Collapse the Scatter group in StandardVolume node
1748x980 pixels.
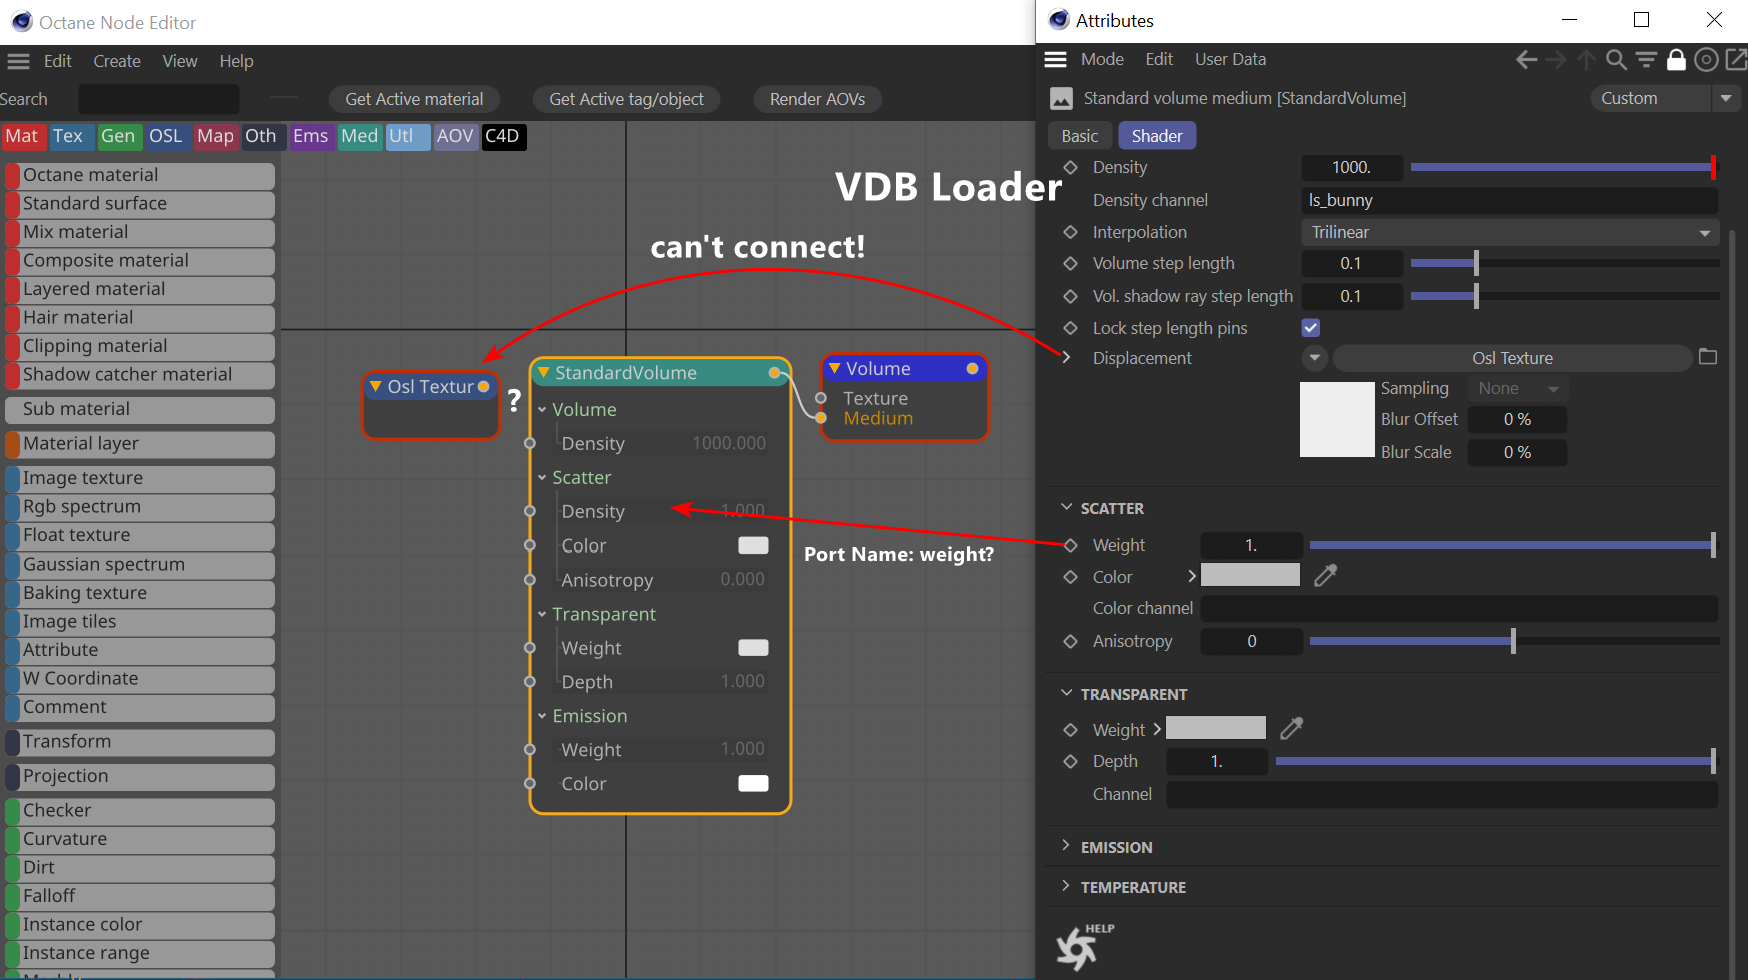coord(542,478)
